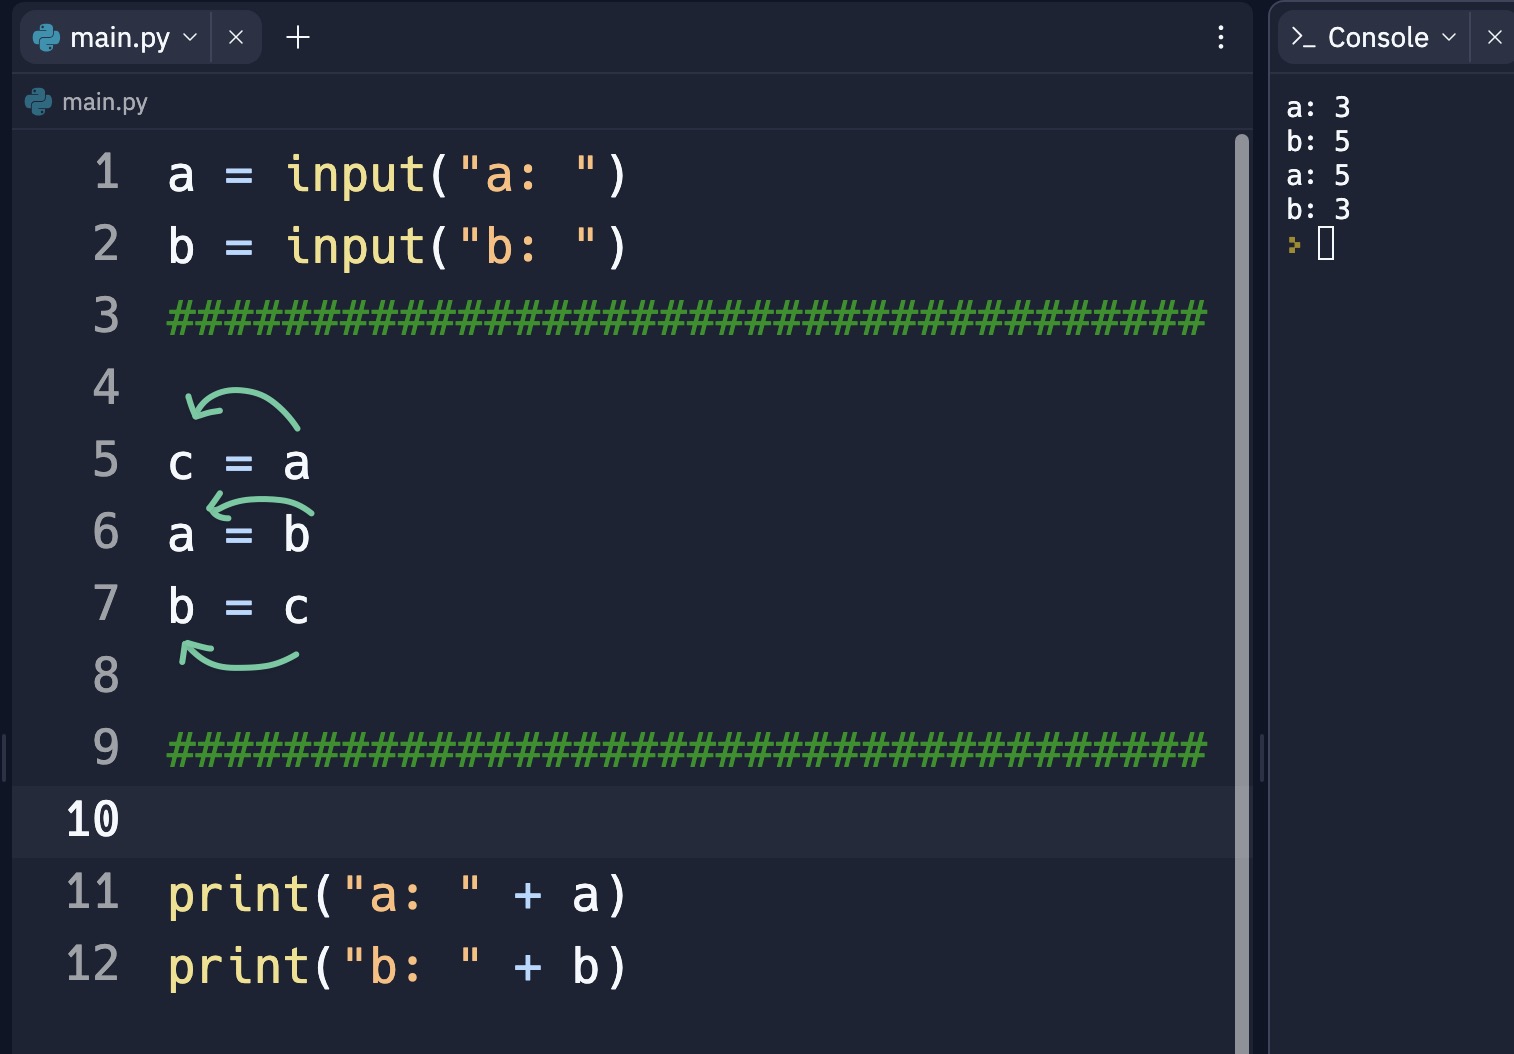Screen dimensions: 1514x1054
Task: Click the print("a: " + a) statement
Action: [x=396, y=894]
